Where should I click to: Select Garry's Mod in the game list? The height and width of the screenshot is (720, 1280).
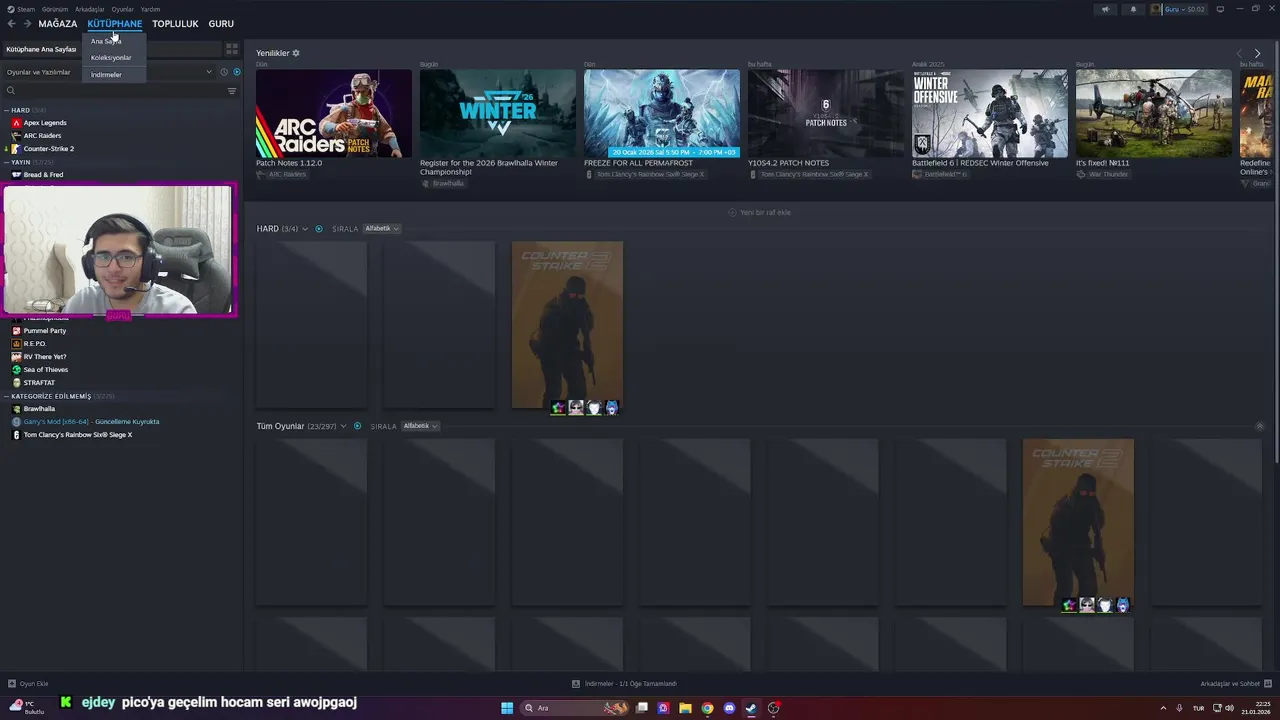(92, 422)
